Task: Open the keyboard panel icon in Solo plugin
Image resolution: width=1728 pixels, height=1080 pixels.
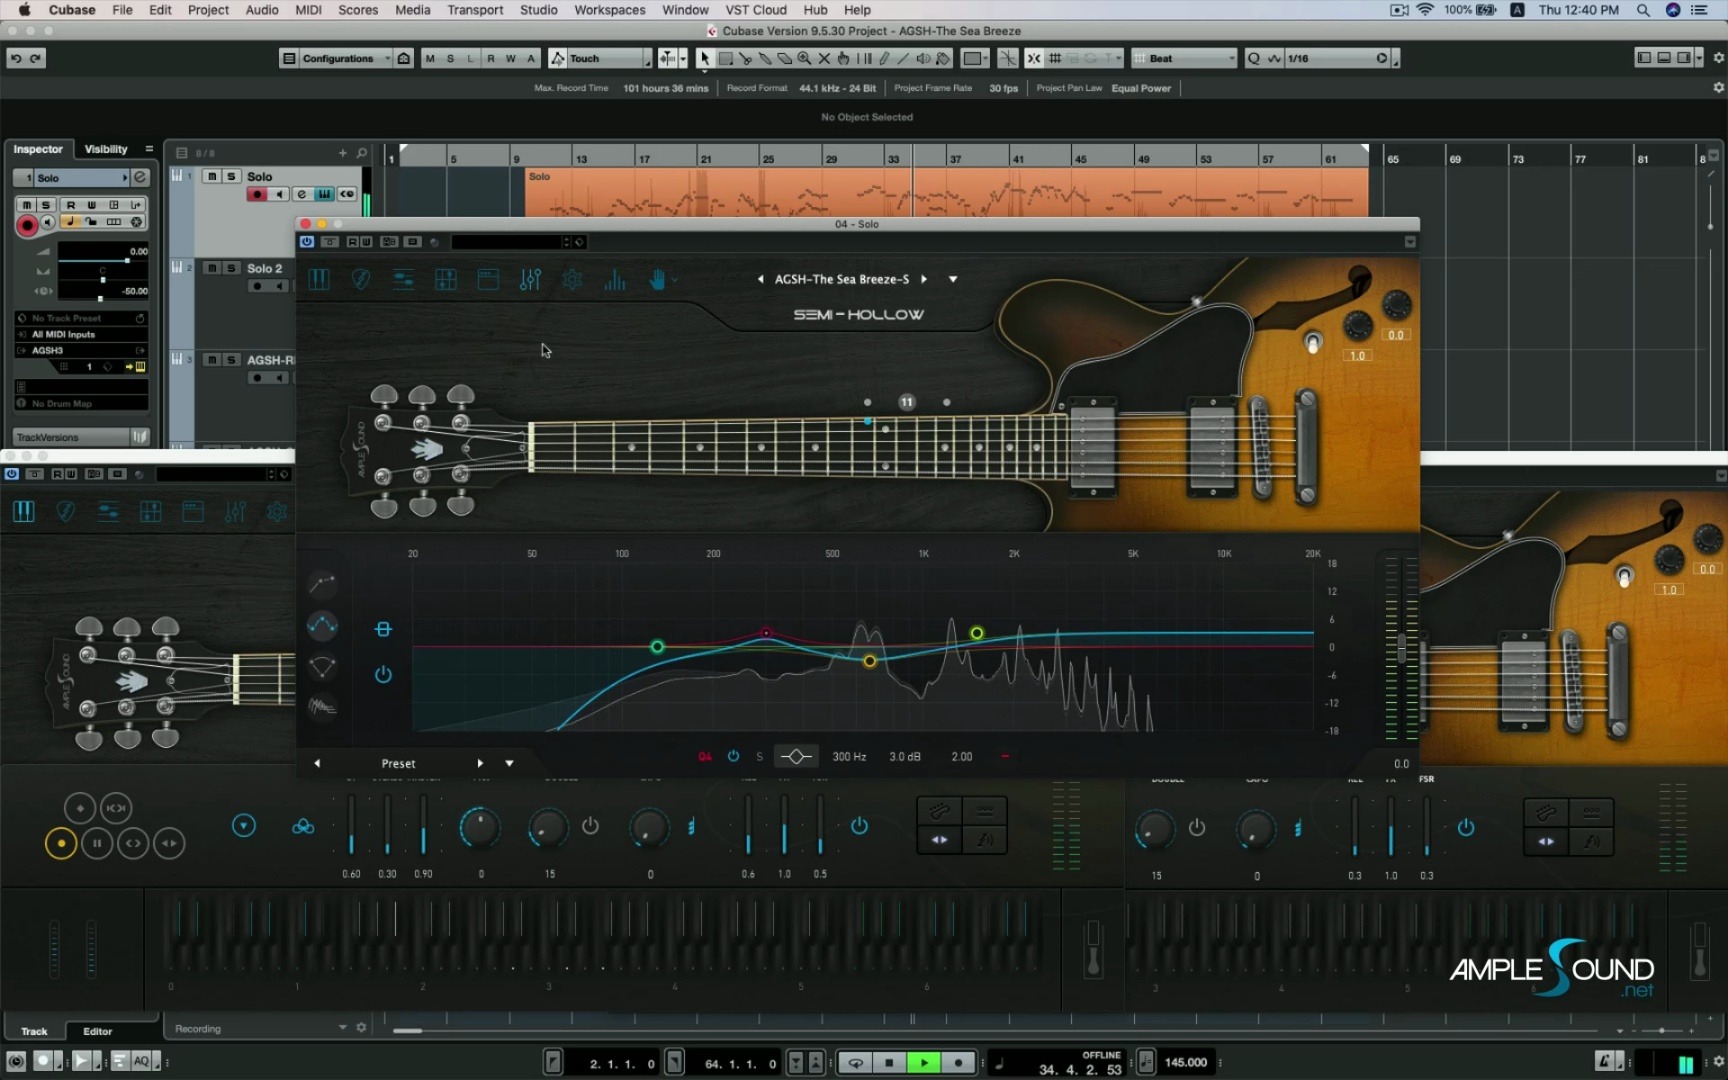Action: [x=319, y=280]
